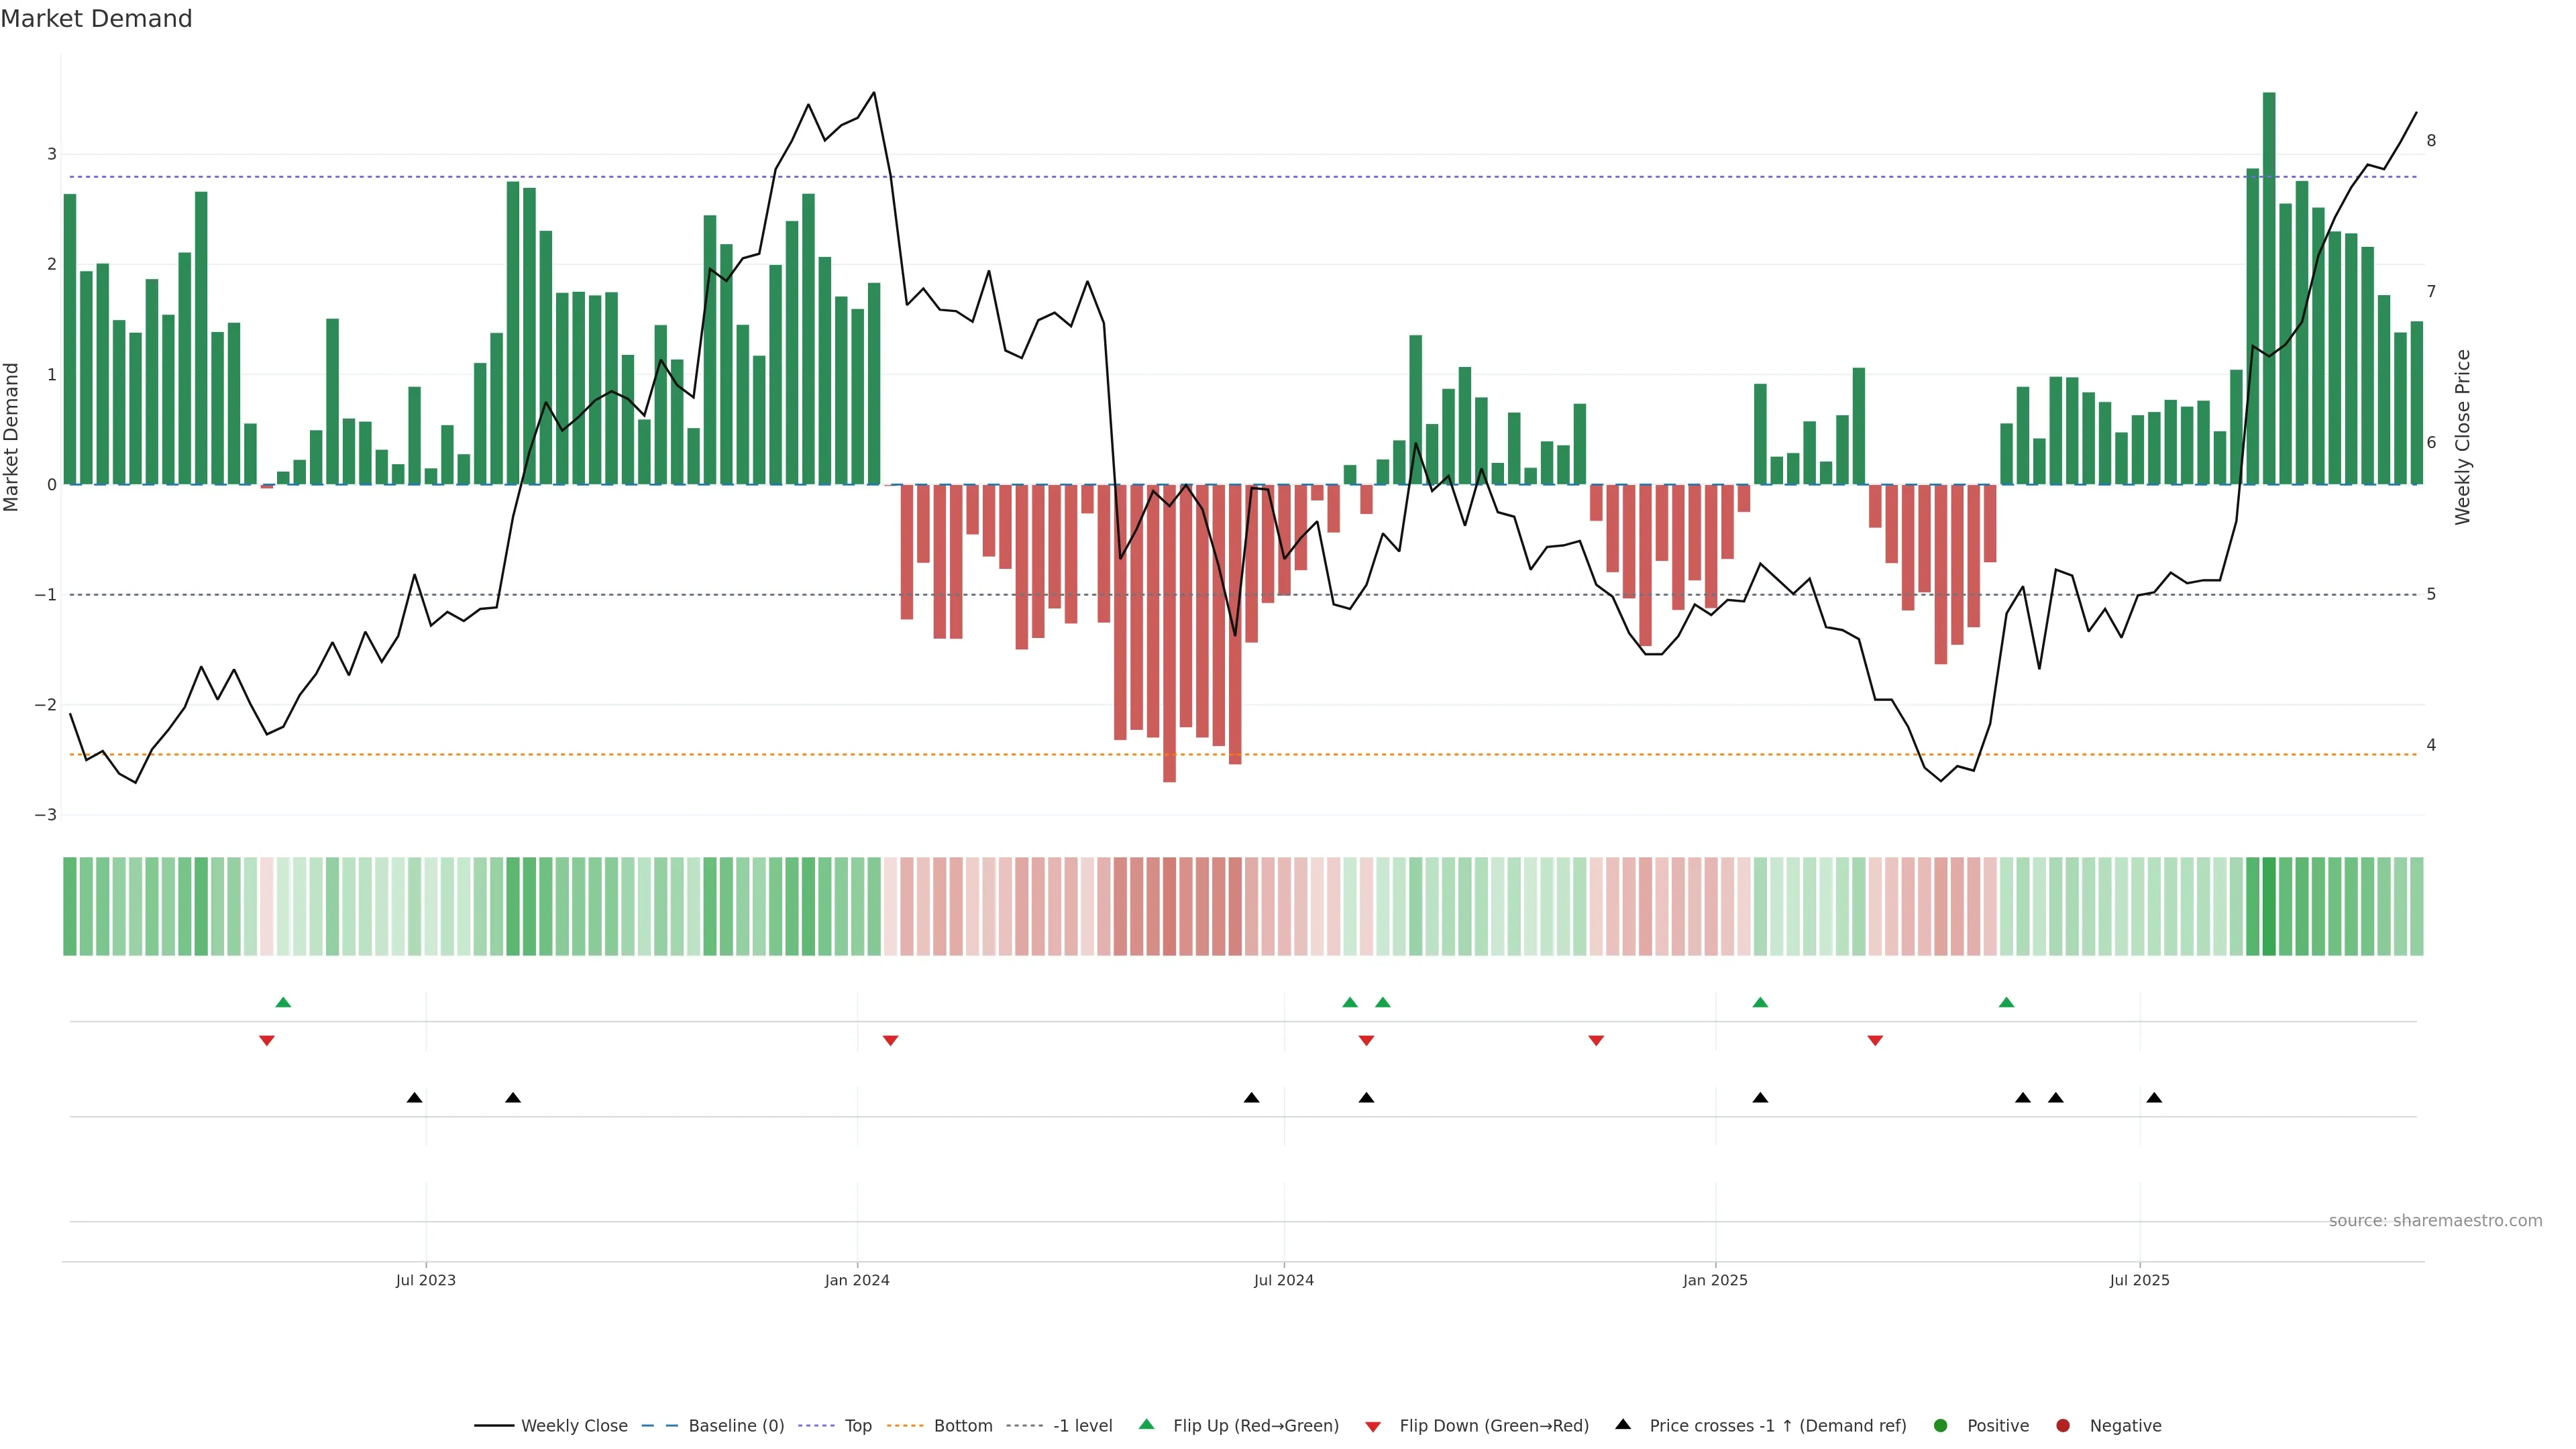Image resolution: width=2576 pixels, height=1449 pixels.
Task: Click the Flip Down red triangle legend icon
Action: (x=1372, y=1426)
